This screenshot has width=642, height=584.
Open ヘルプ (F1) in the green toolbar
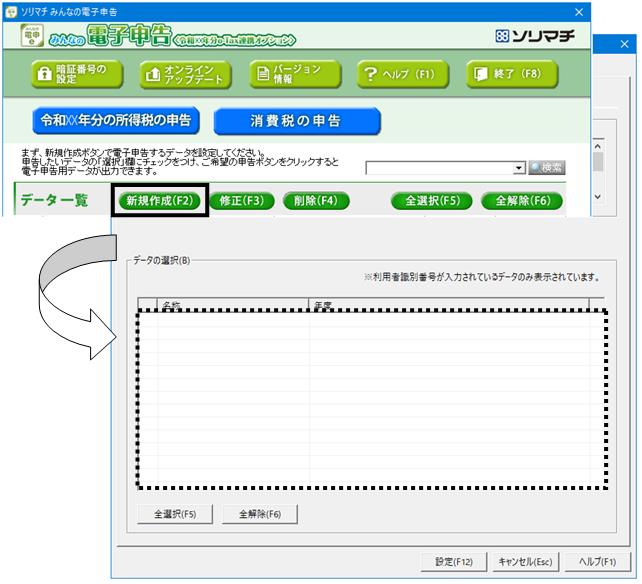[403, 74]
